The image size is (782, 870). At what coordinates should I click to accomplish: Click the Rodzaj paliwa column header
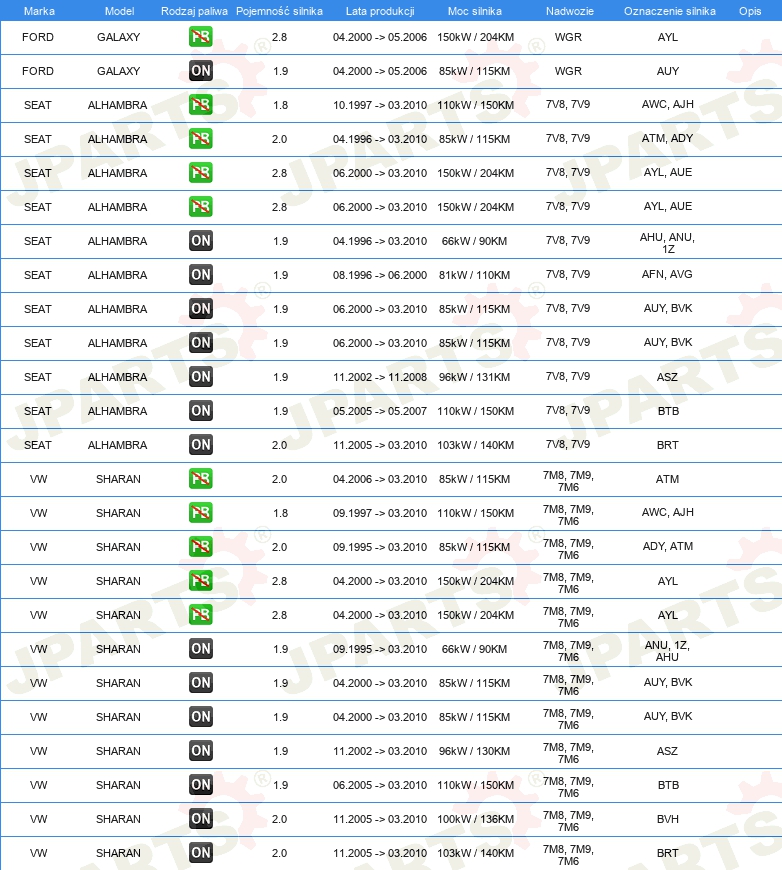pos(194,11)
